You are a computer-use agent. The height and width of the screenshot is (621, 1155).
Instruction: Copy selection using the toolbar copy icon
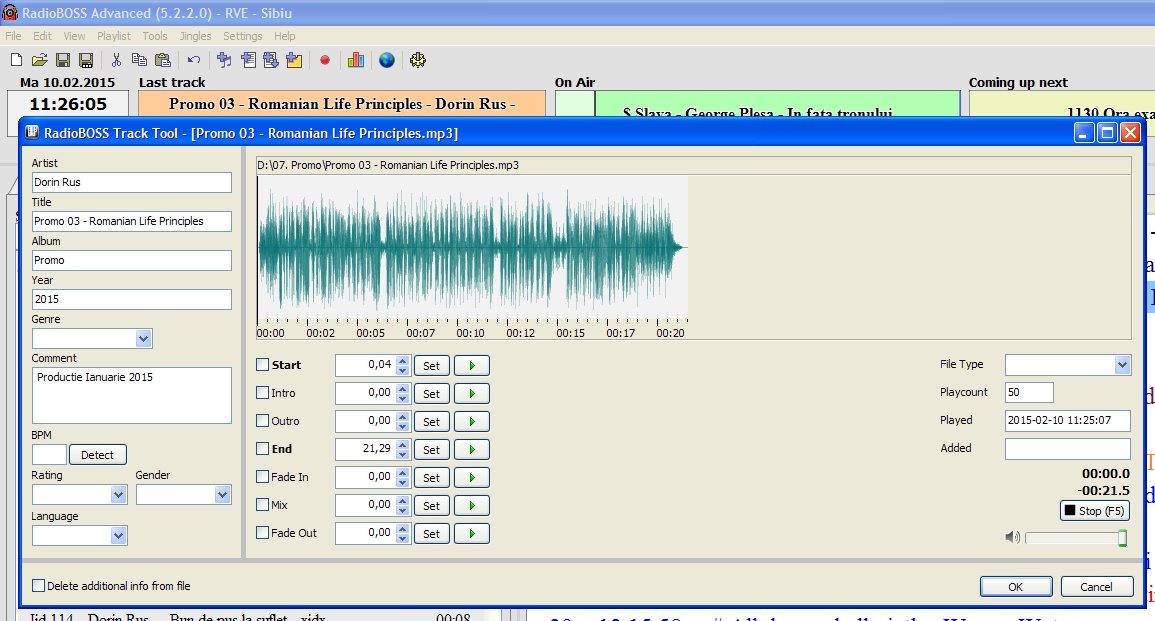pos(139,60)
